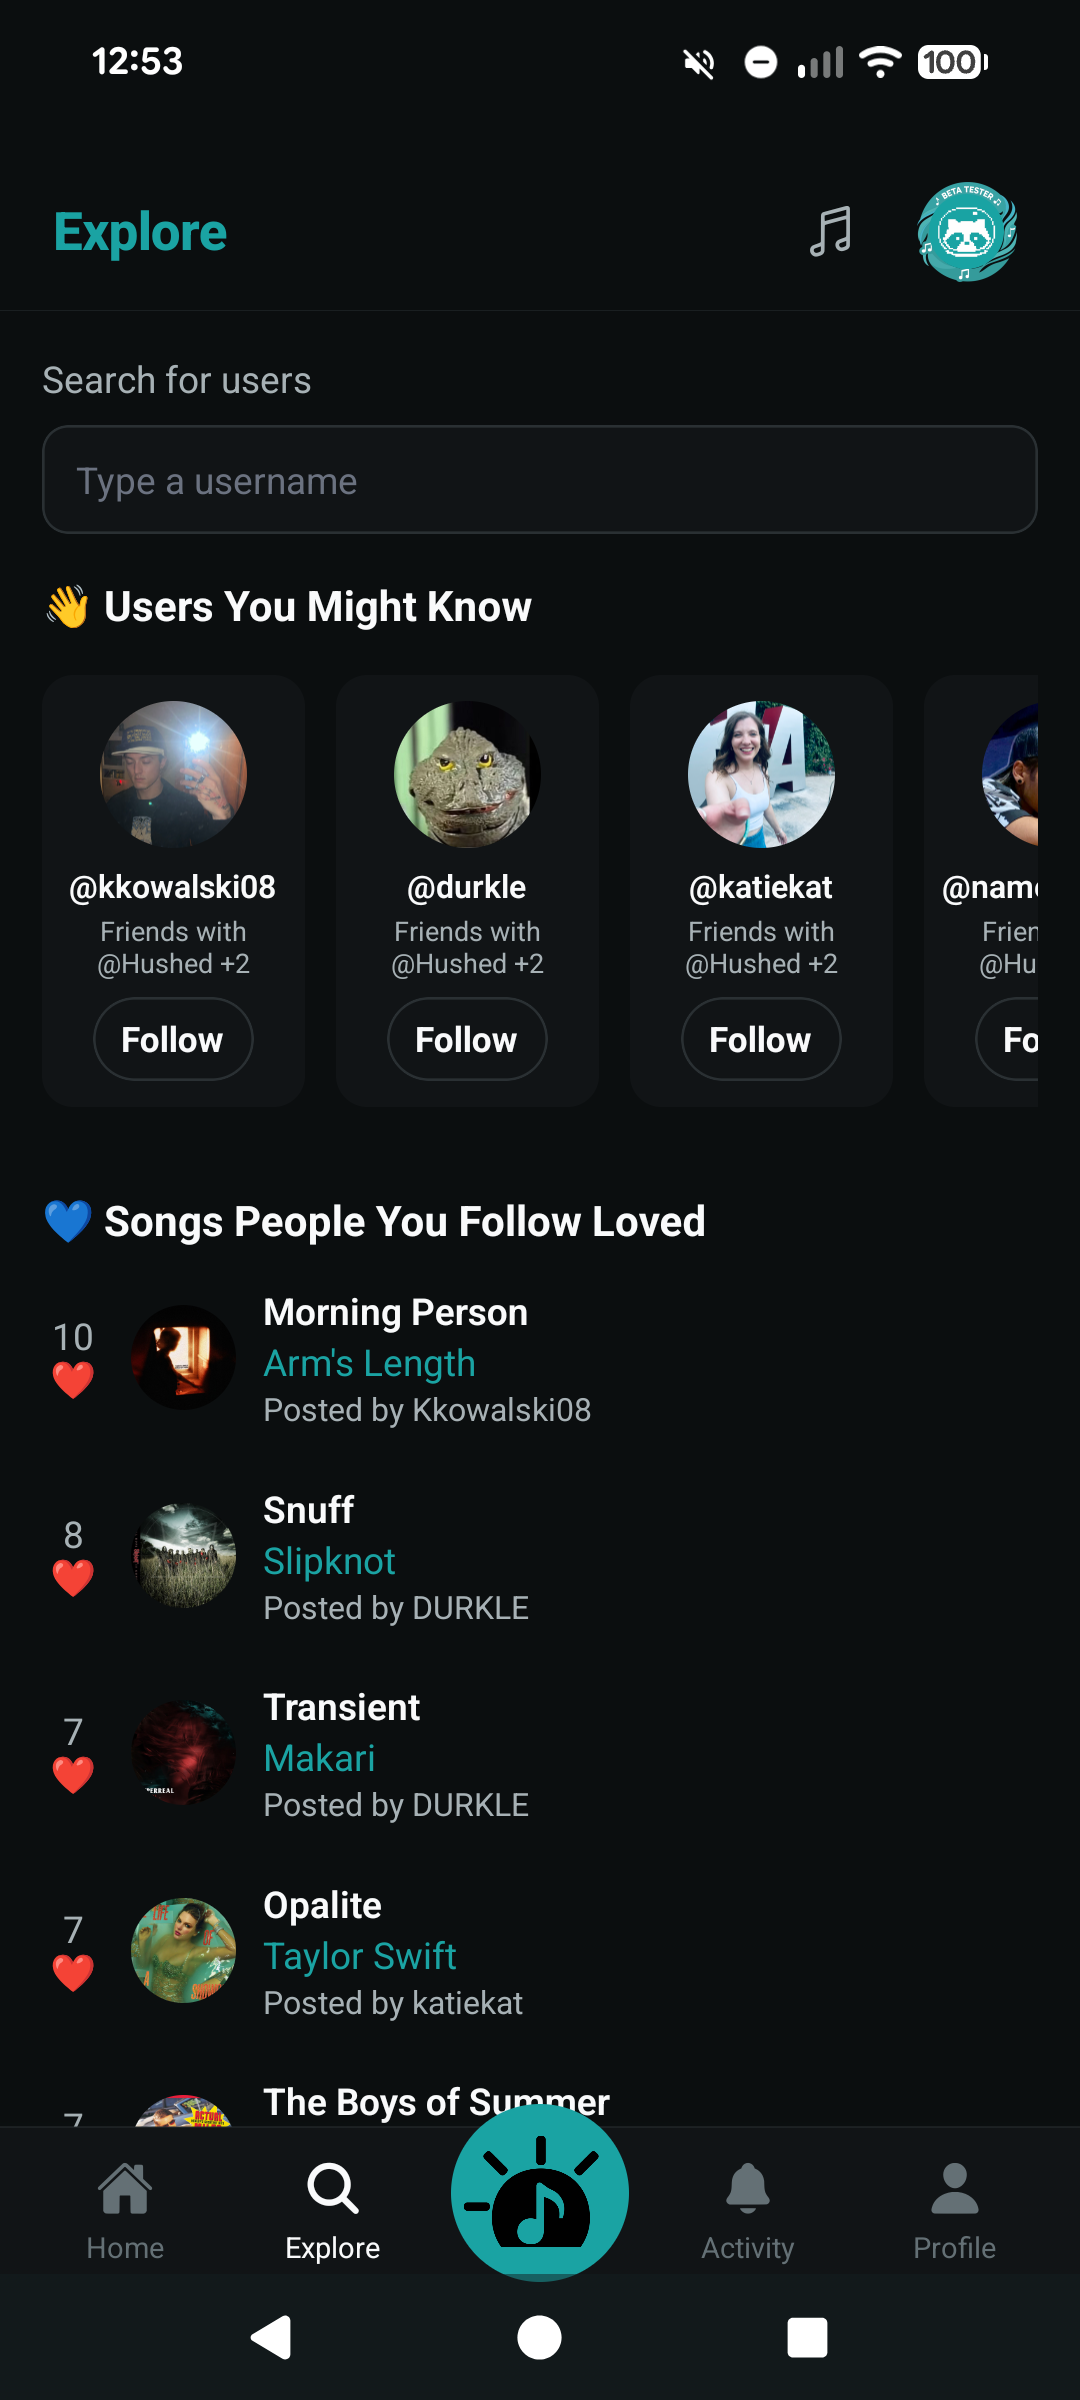Image resolution: width=1080 pixels, height=2400 pixels.
Task: Follow user @durkle
Action: tap(467, 1039)
